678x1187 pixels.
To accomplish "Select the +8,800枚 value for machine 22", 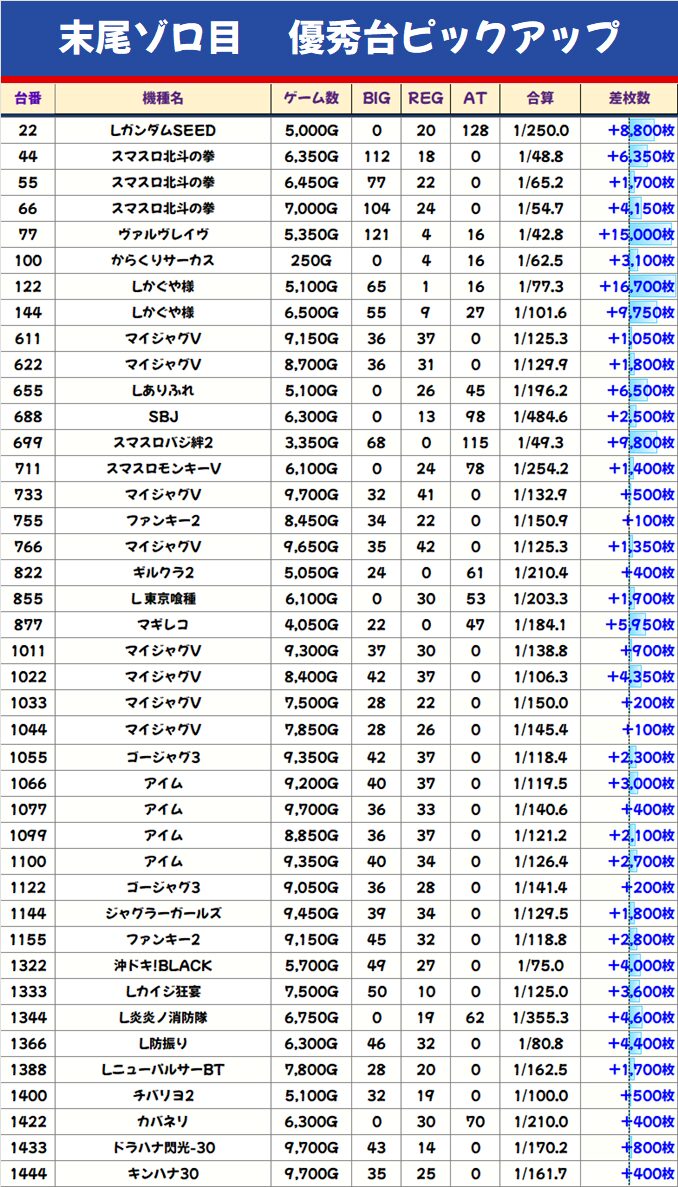I will [640, 131].
